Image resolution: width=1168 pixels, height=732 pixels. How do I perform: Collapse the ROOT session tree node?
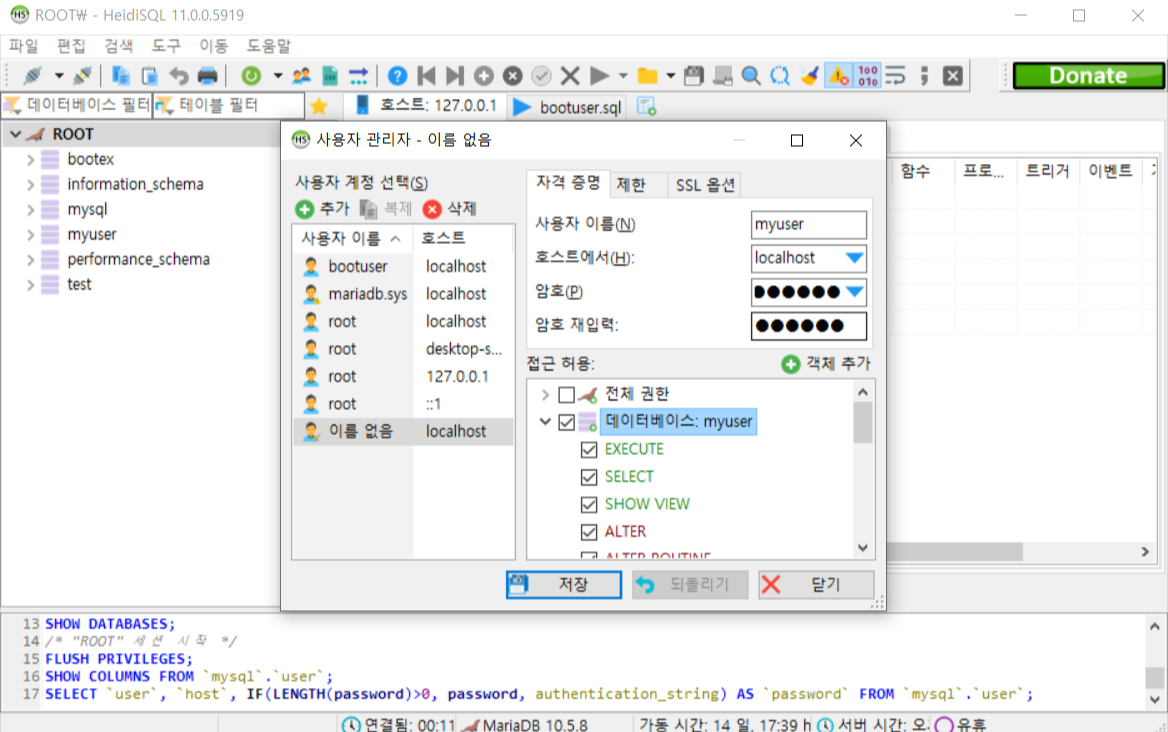[x=15, y=135]
